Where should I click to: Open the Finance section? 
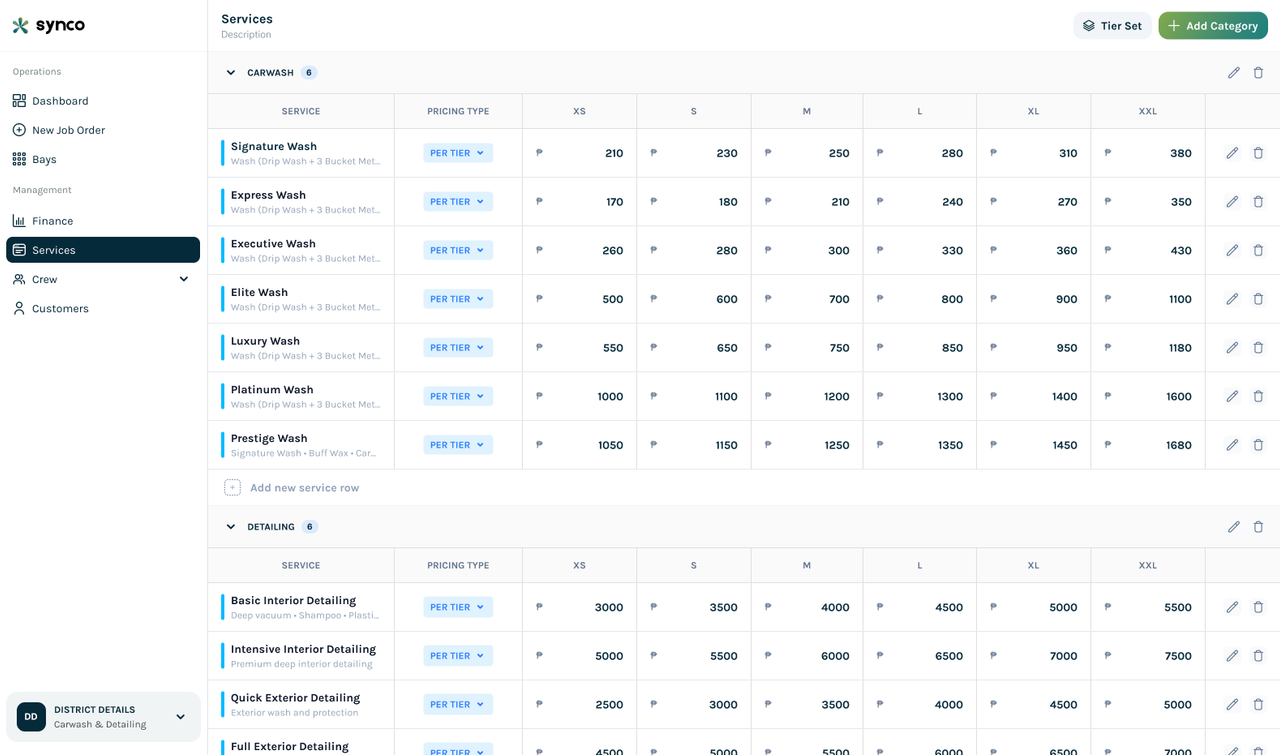[103, 221]
